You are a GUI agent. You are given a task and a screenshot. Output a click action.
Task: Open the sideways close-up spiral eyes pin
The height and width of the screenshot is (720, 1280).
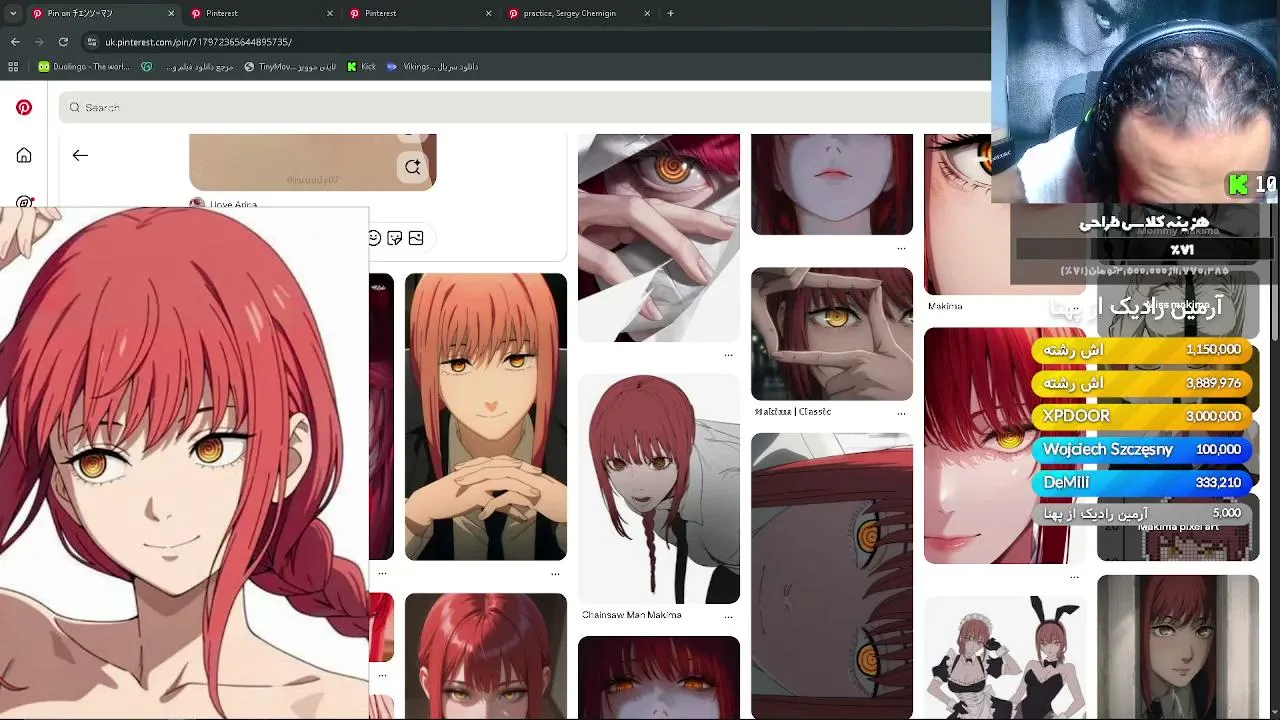832,576
